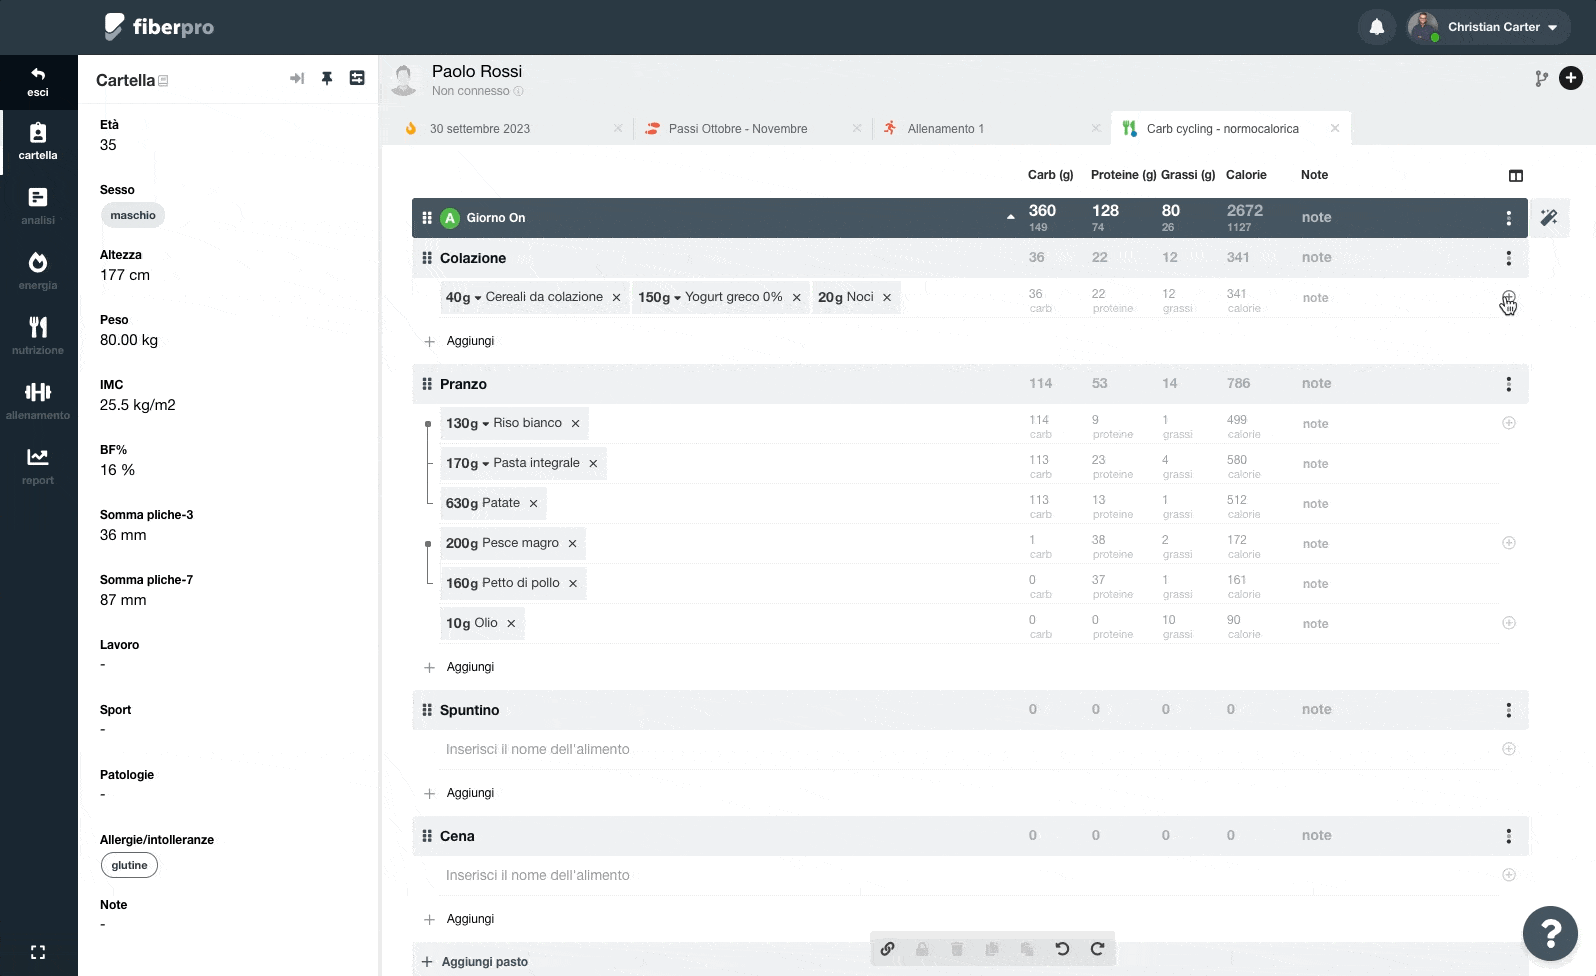Remove Noci food chip
The width and height of the screenshot is (1596, 976).
[887, 298]
